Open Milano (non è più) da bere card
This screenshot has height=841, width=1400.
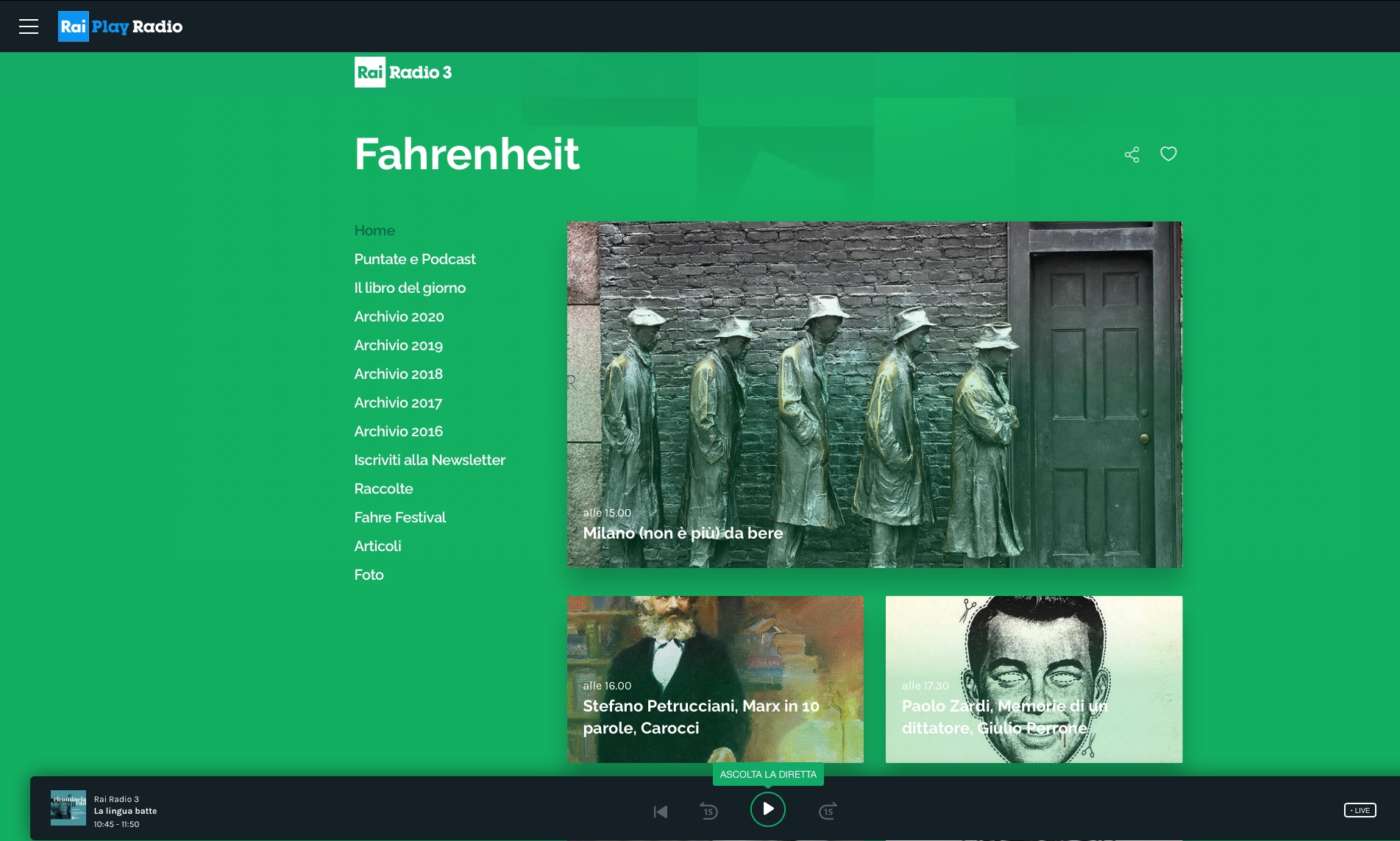[874, 394]
